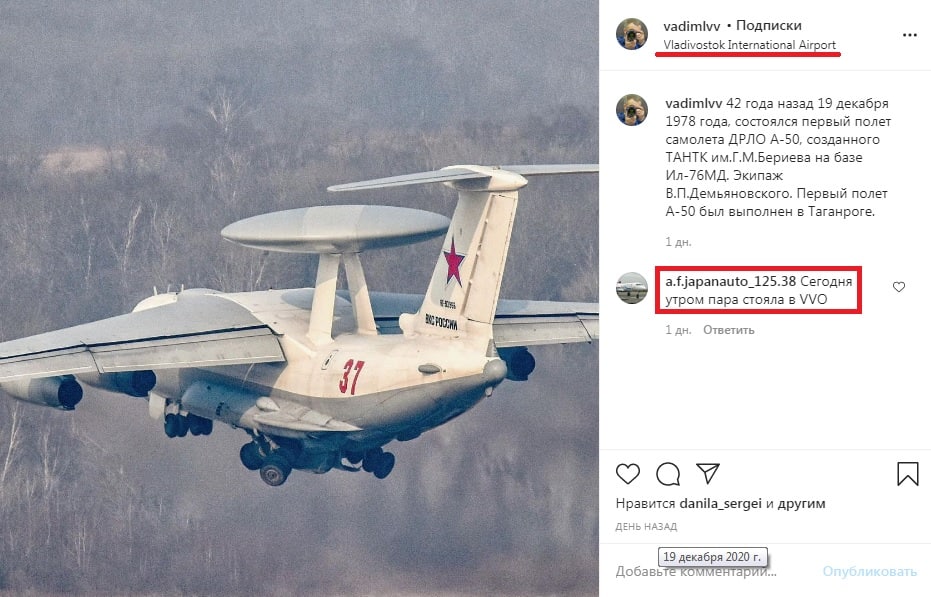This screenshot has width=931, height=597.
Task: Open vadimlvv profile avatar in header
Action: coord(632,34)
